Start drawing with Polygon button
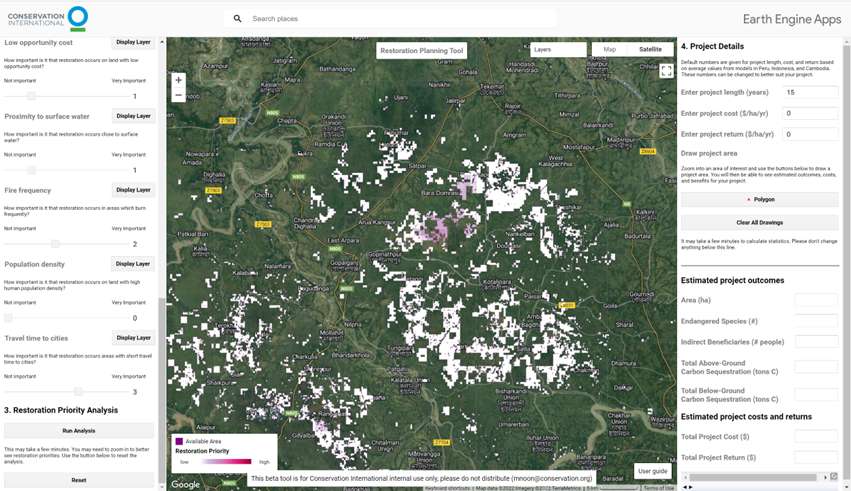851x491 pixels. (760, 200)
